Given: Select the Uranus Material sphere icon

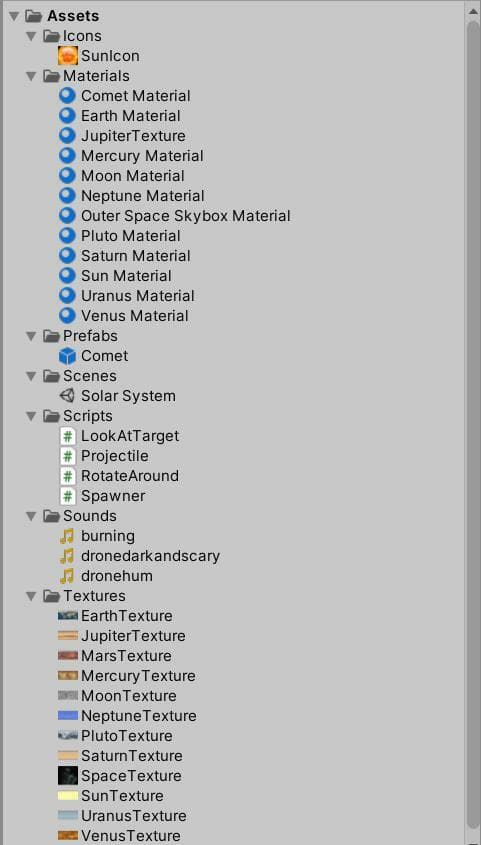Looking at the screenshot, I should (x=67, y=295).
